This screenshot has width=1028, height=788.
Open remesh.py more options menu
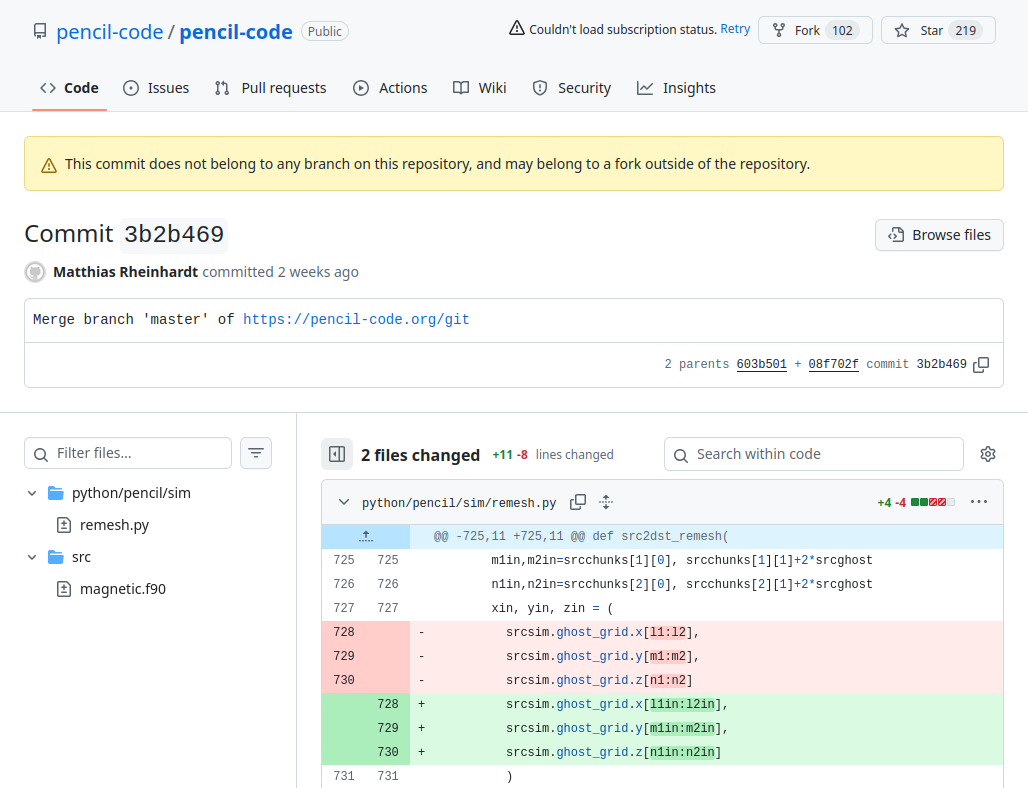click(979, 502)
